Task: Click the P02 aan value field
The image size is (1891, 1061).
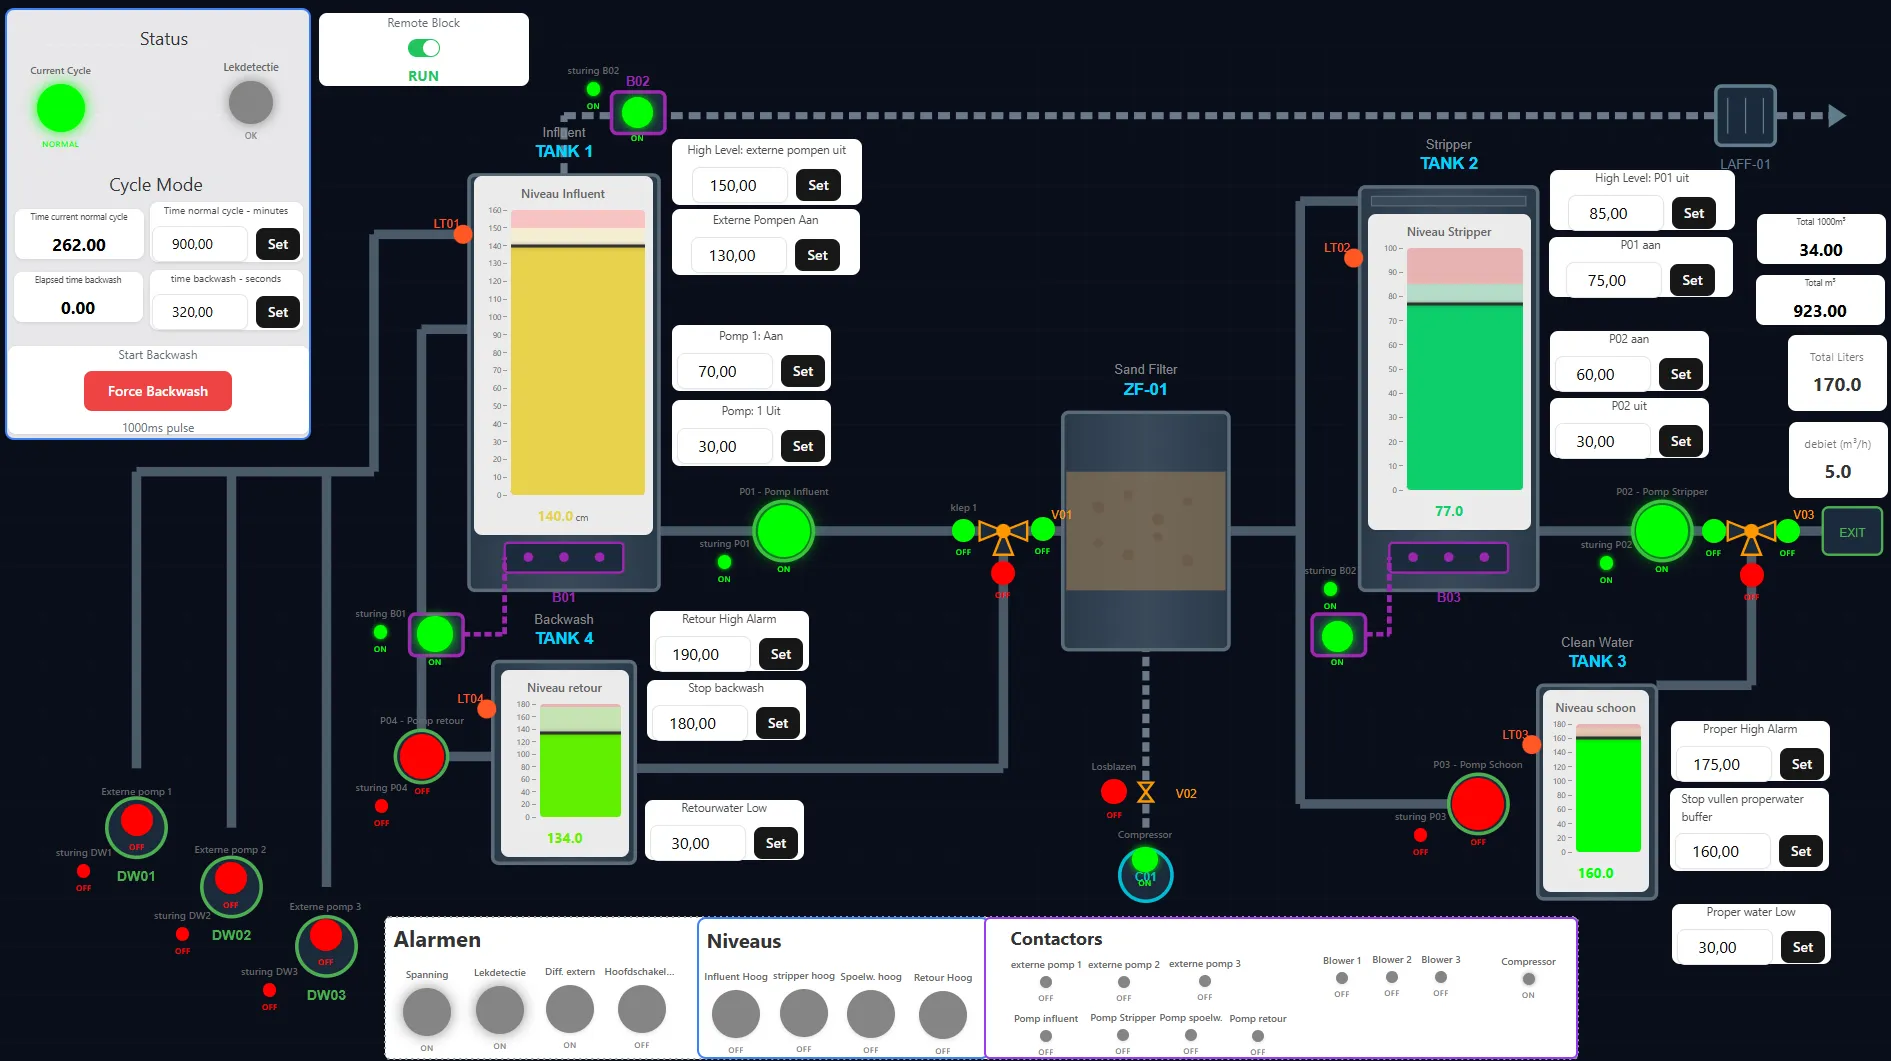Action: pyautogui.click(x=1603, y=374)
